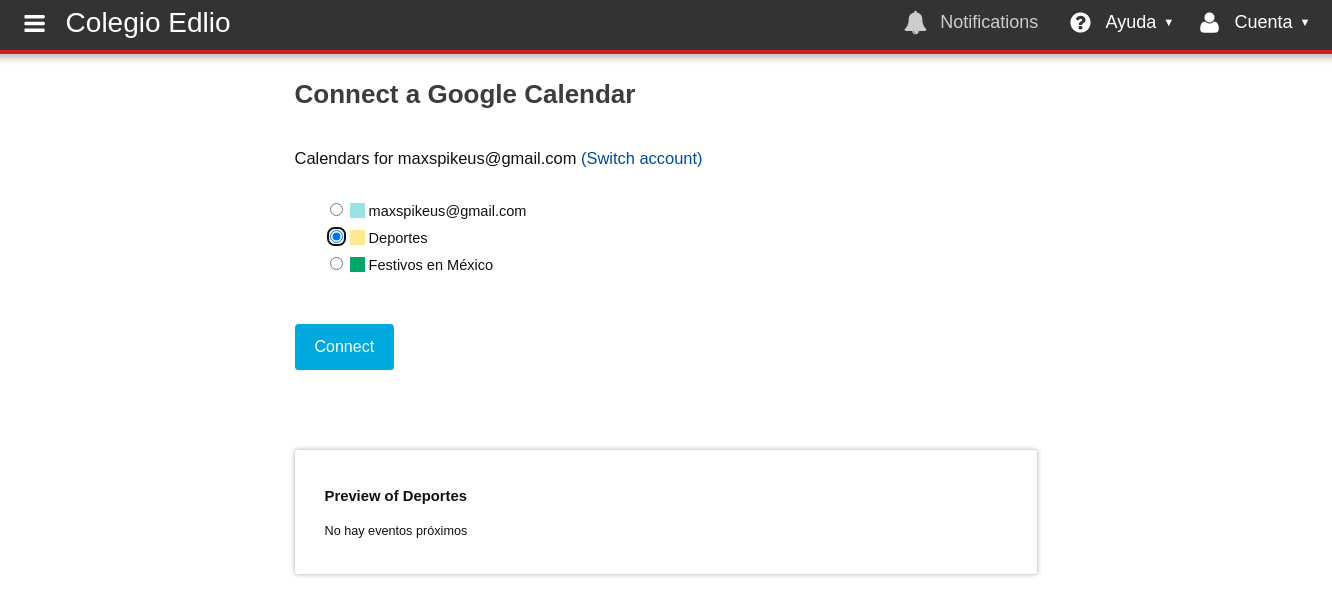Follow the Switch account link
This screenshot has width=1332, height=611.
click(641, 158)
